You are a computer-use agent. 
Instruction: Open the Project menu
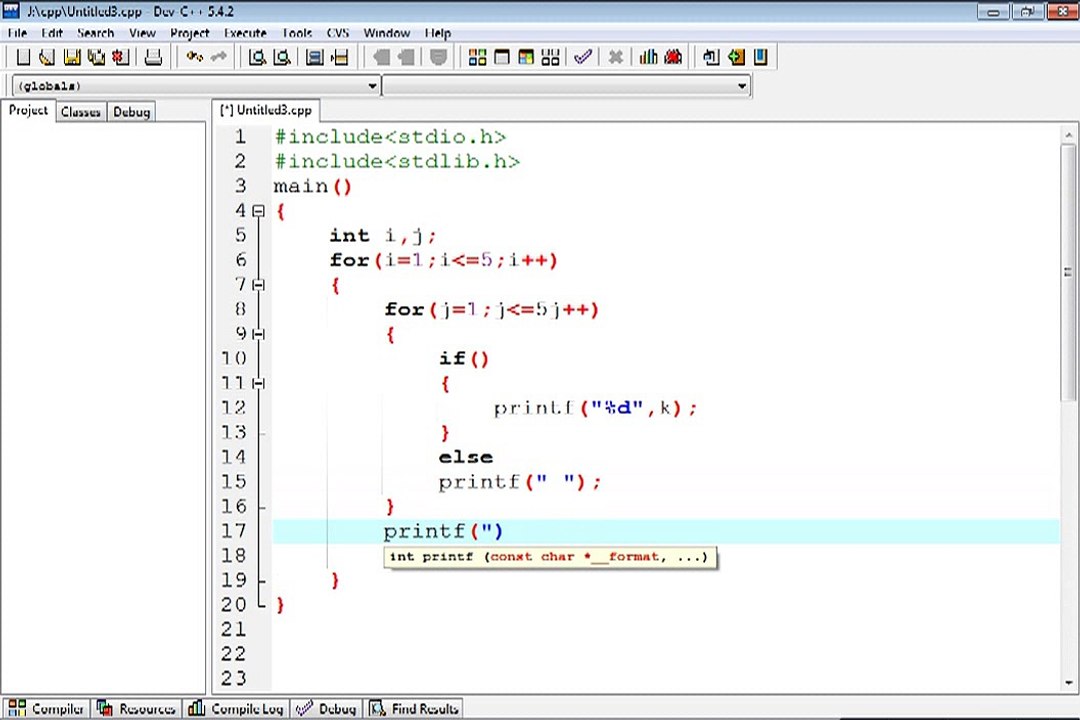pyautogui.click(x=189, y=32)
